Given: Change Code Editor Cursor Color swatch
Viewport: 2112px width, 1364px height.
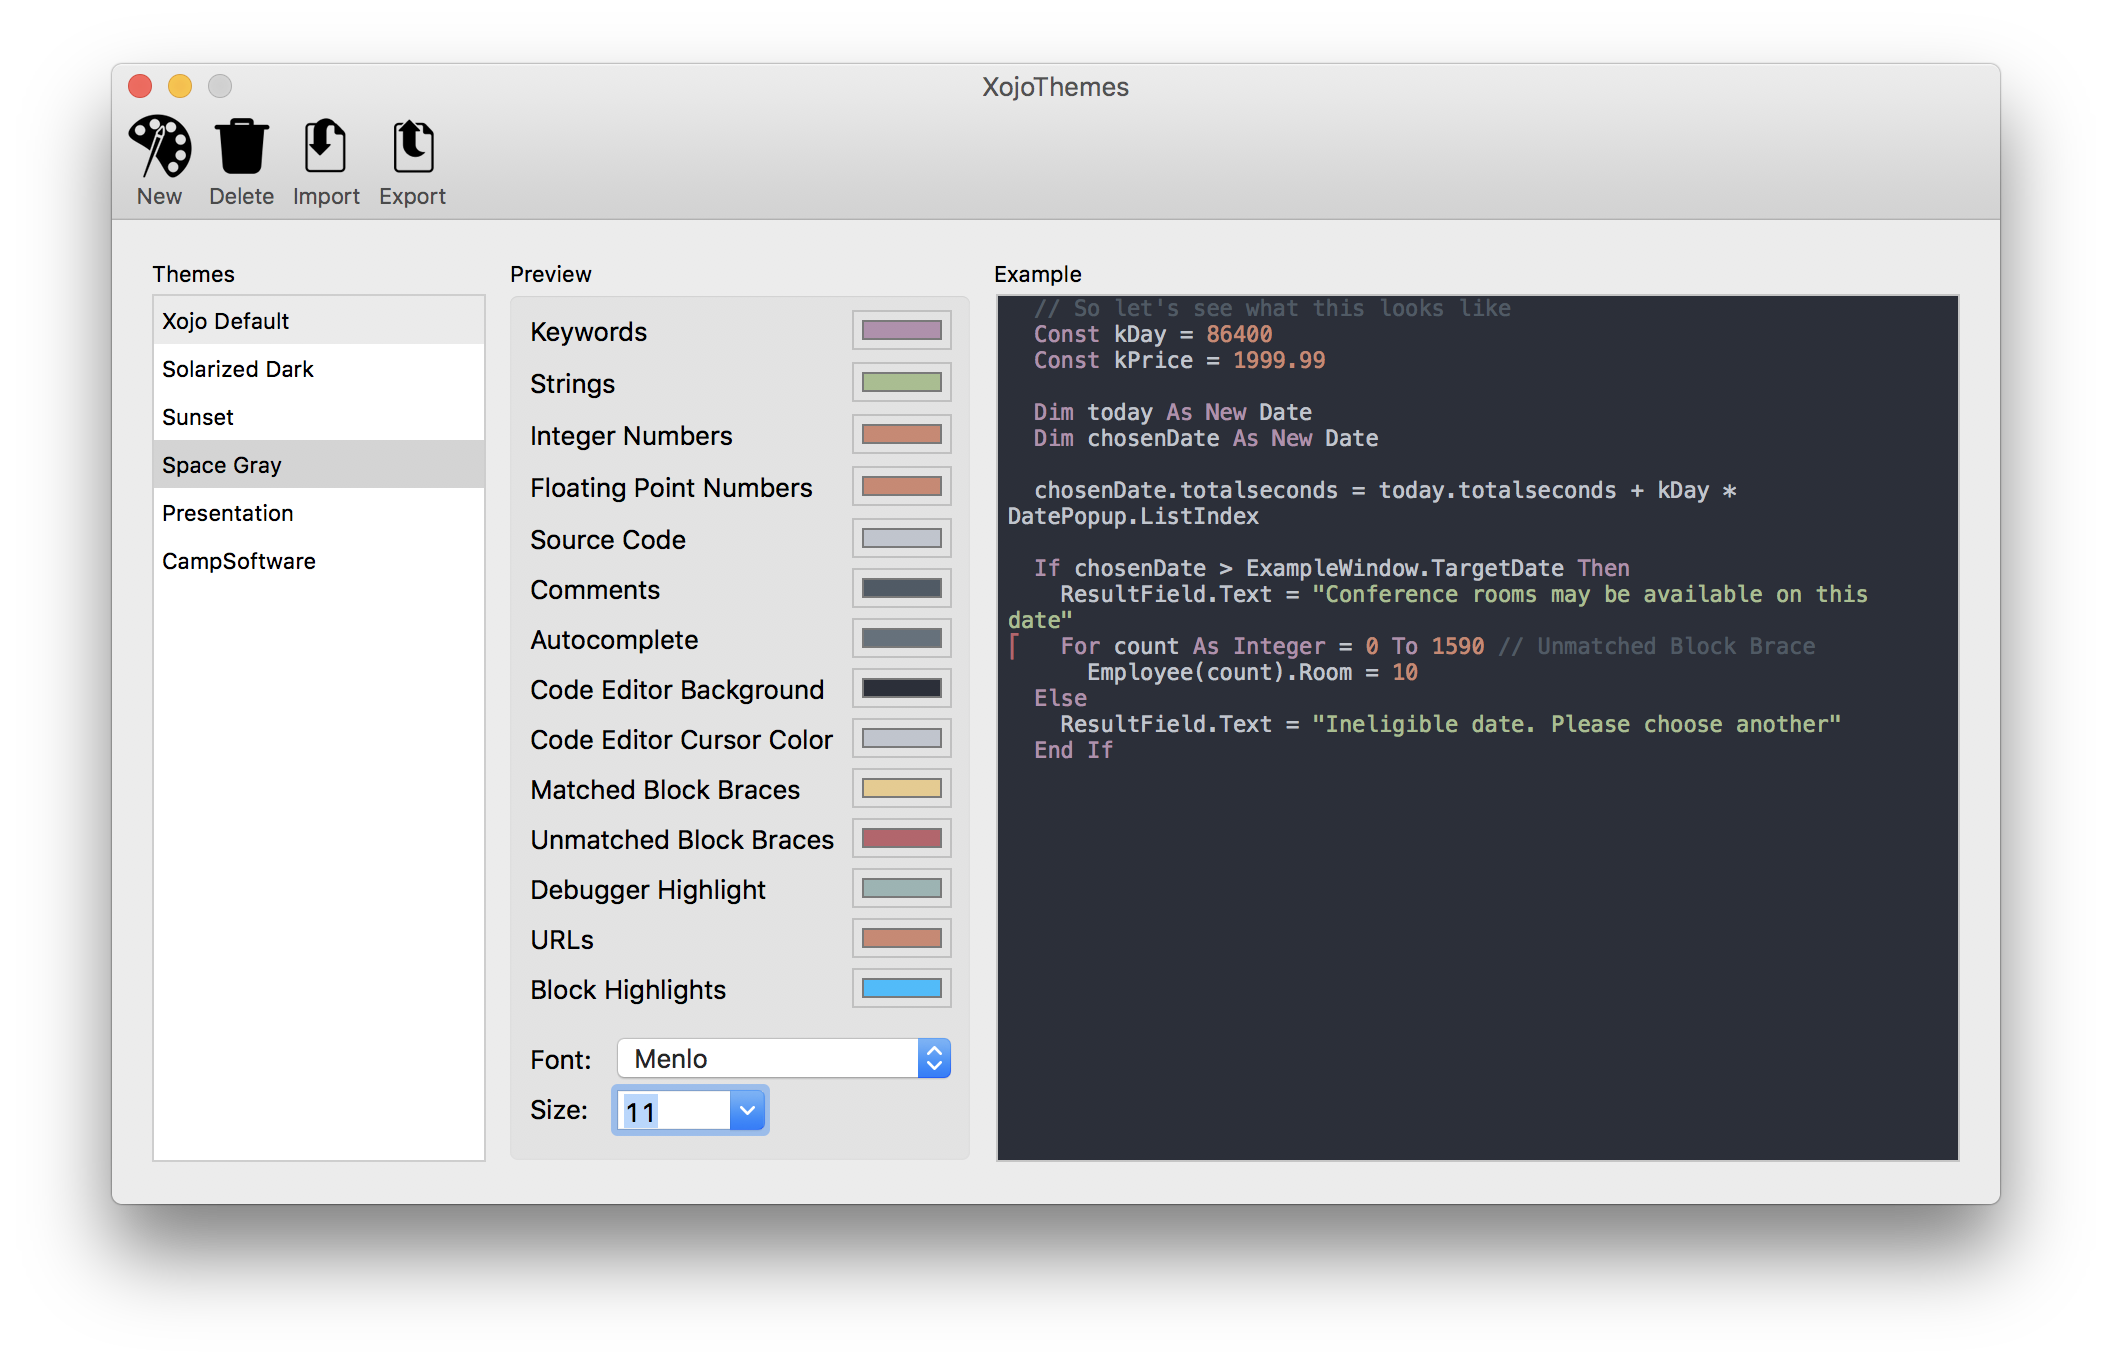Looking at the screenshot, I should pyautogui.click(x=901, y=738).
